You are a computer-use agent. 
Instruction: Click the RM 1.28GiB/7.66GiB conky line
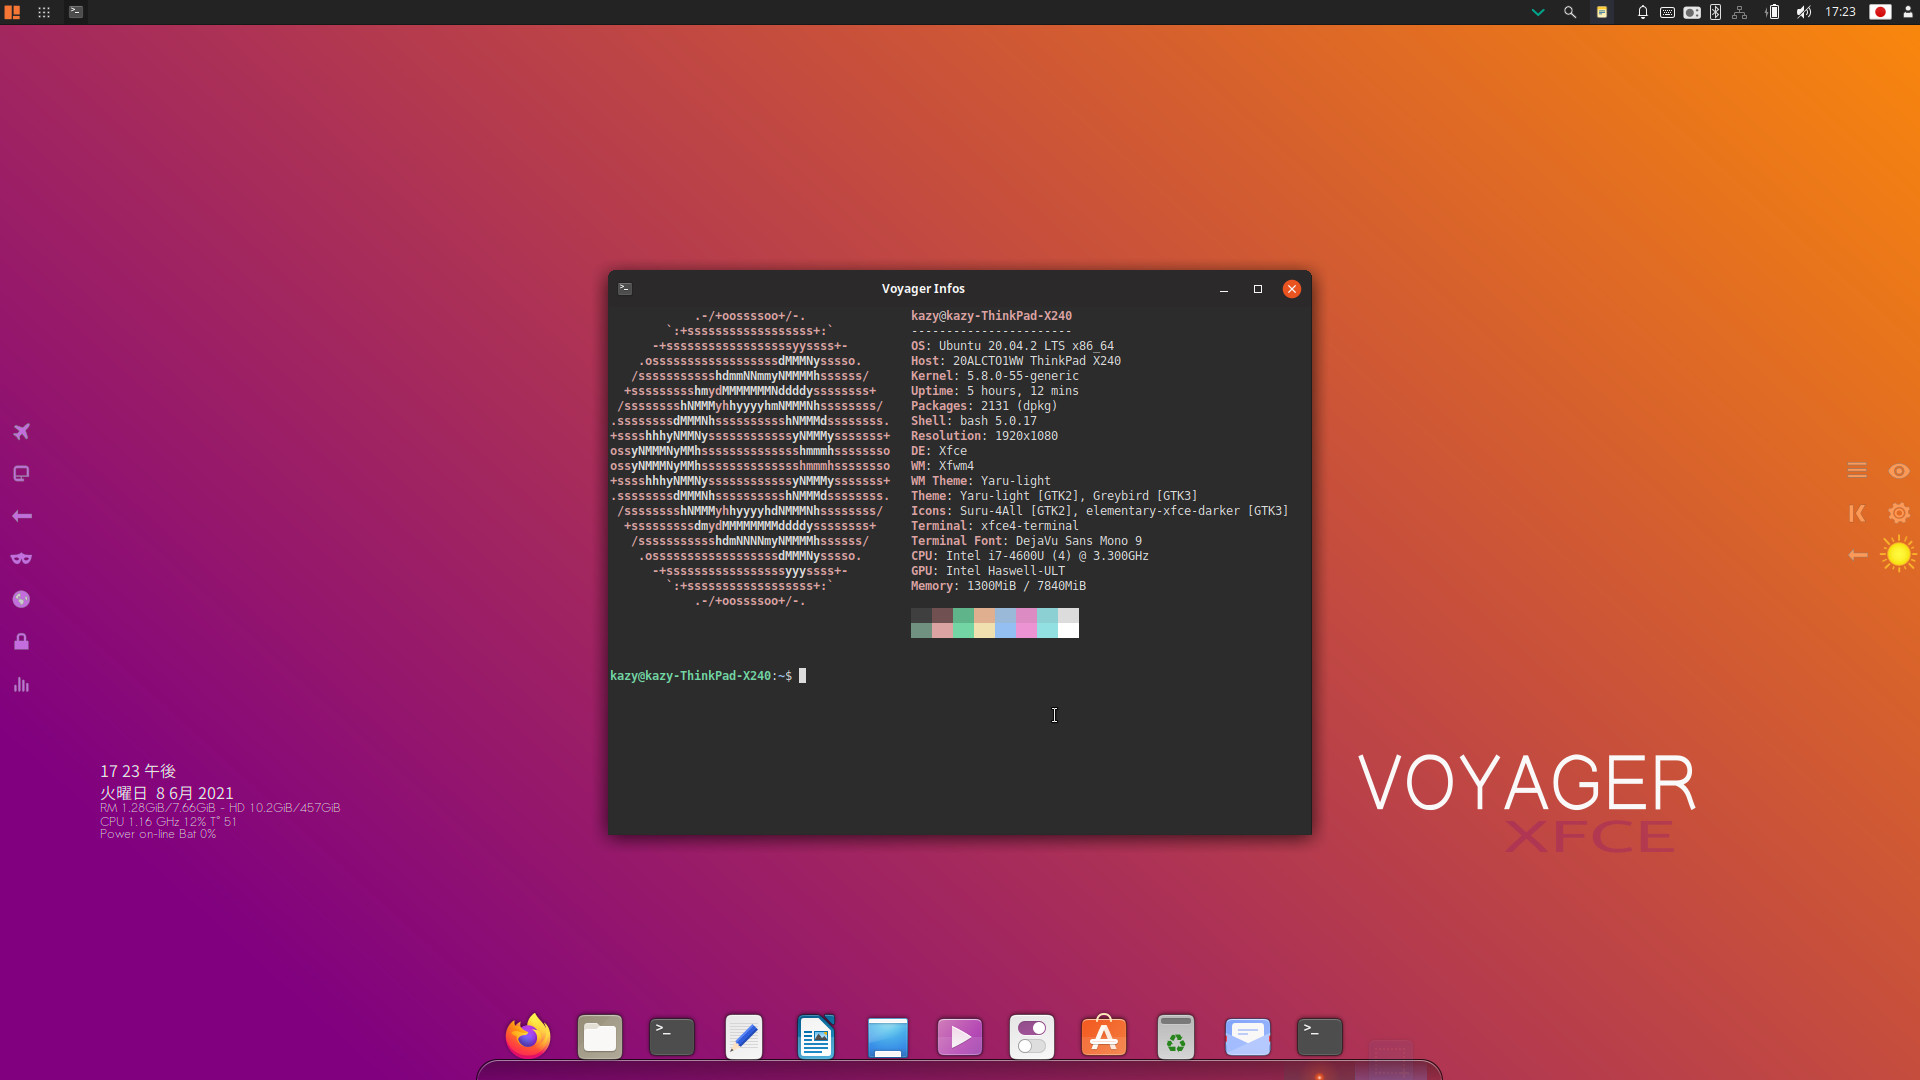click(220, 808)
